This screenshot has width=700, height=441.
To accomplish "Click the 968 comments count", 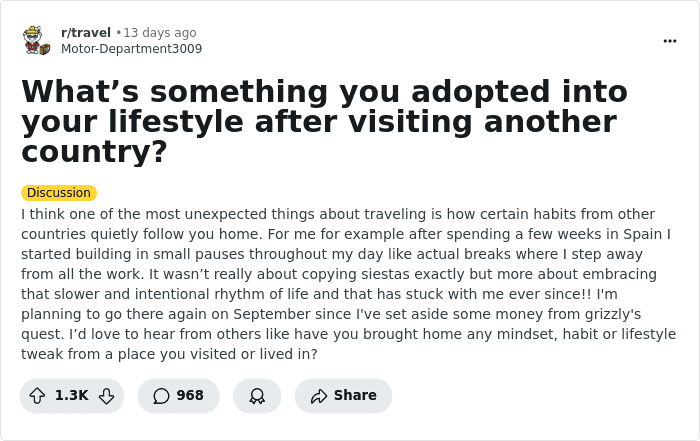I will coord(190,396).
